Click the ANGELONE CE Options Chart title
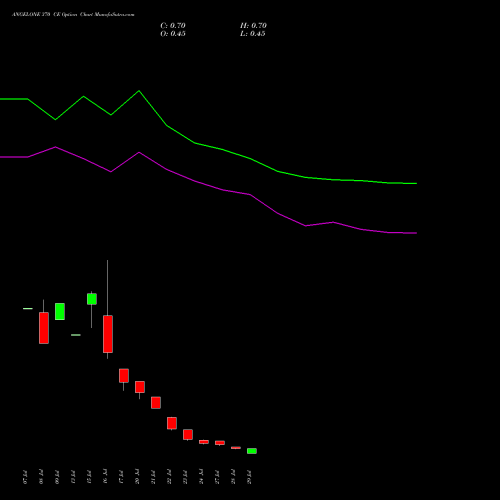 pyautogui.click(x=73, y=15)
